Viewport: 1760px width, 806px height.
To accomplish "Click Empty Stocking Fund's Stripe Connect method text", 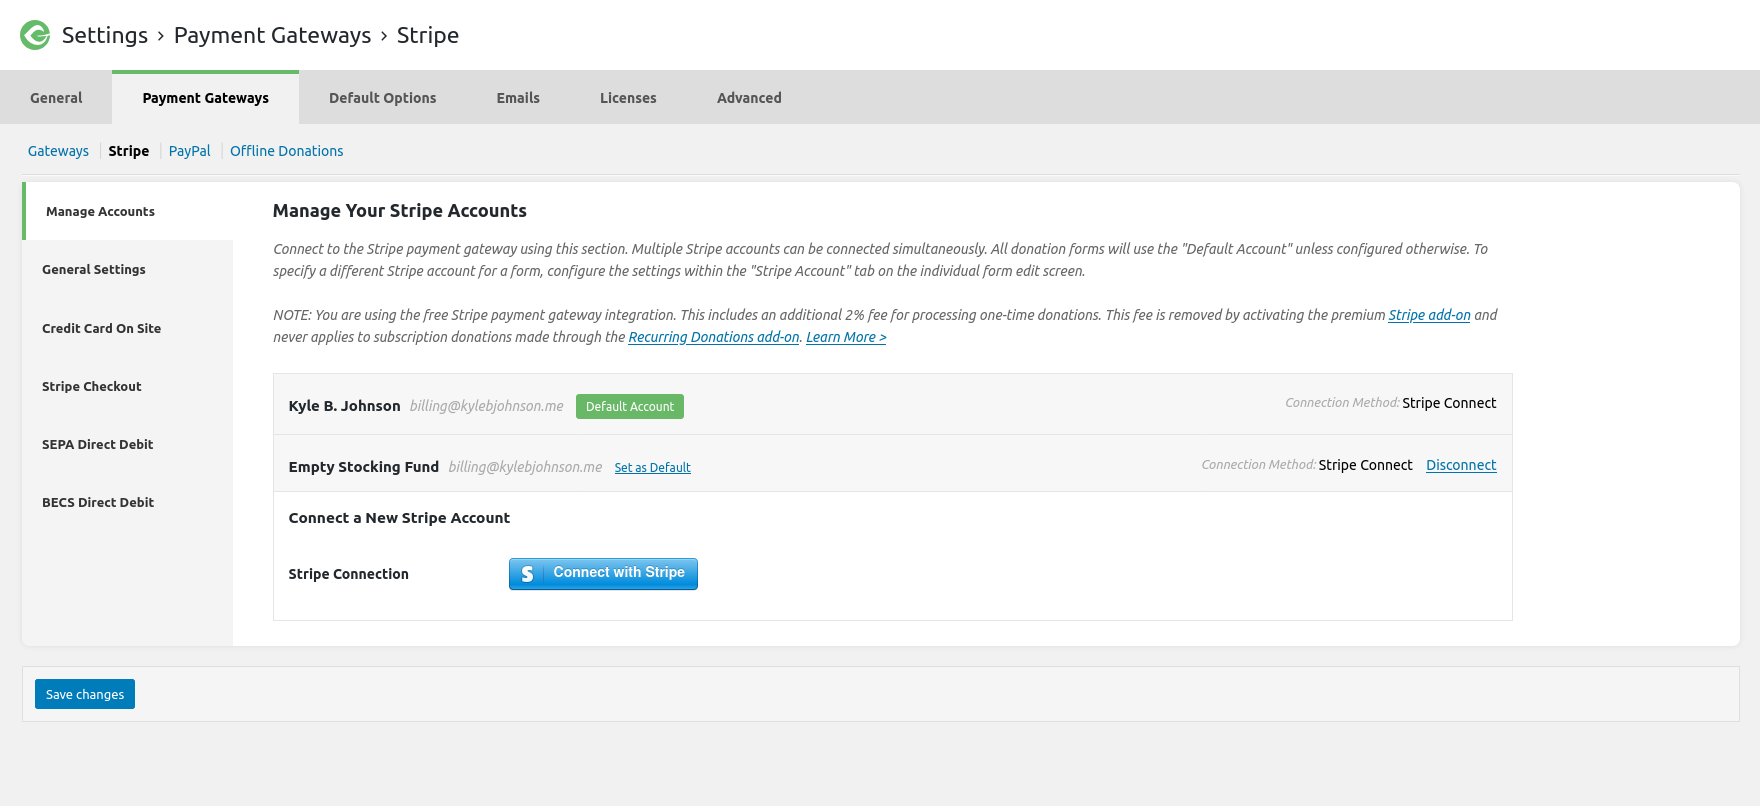I will tap(1365, 465).
